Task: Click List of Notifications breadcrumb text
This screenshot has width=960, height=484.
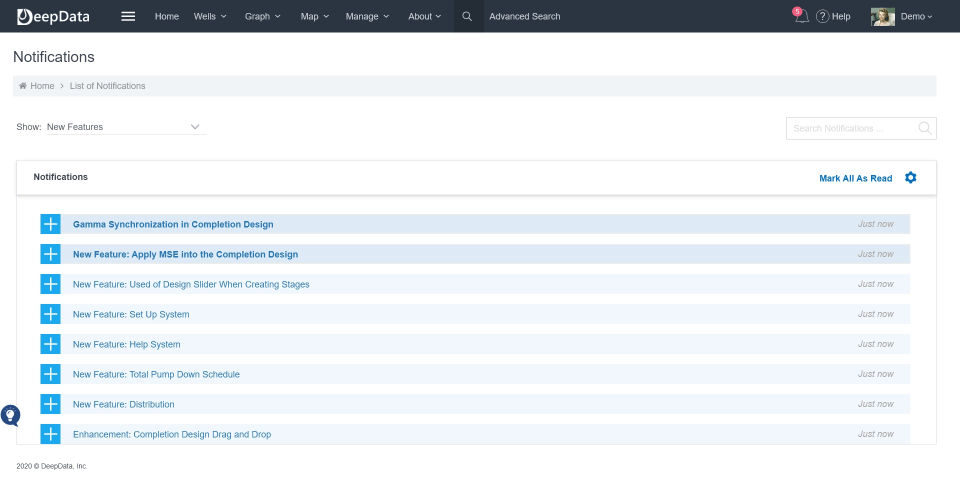Action: (108, 86)
